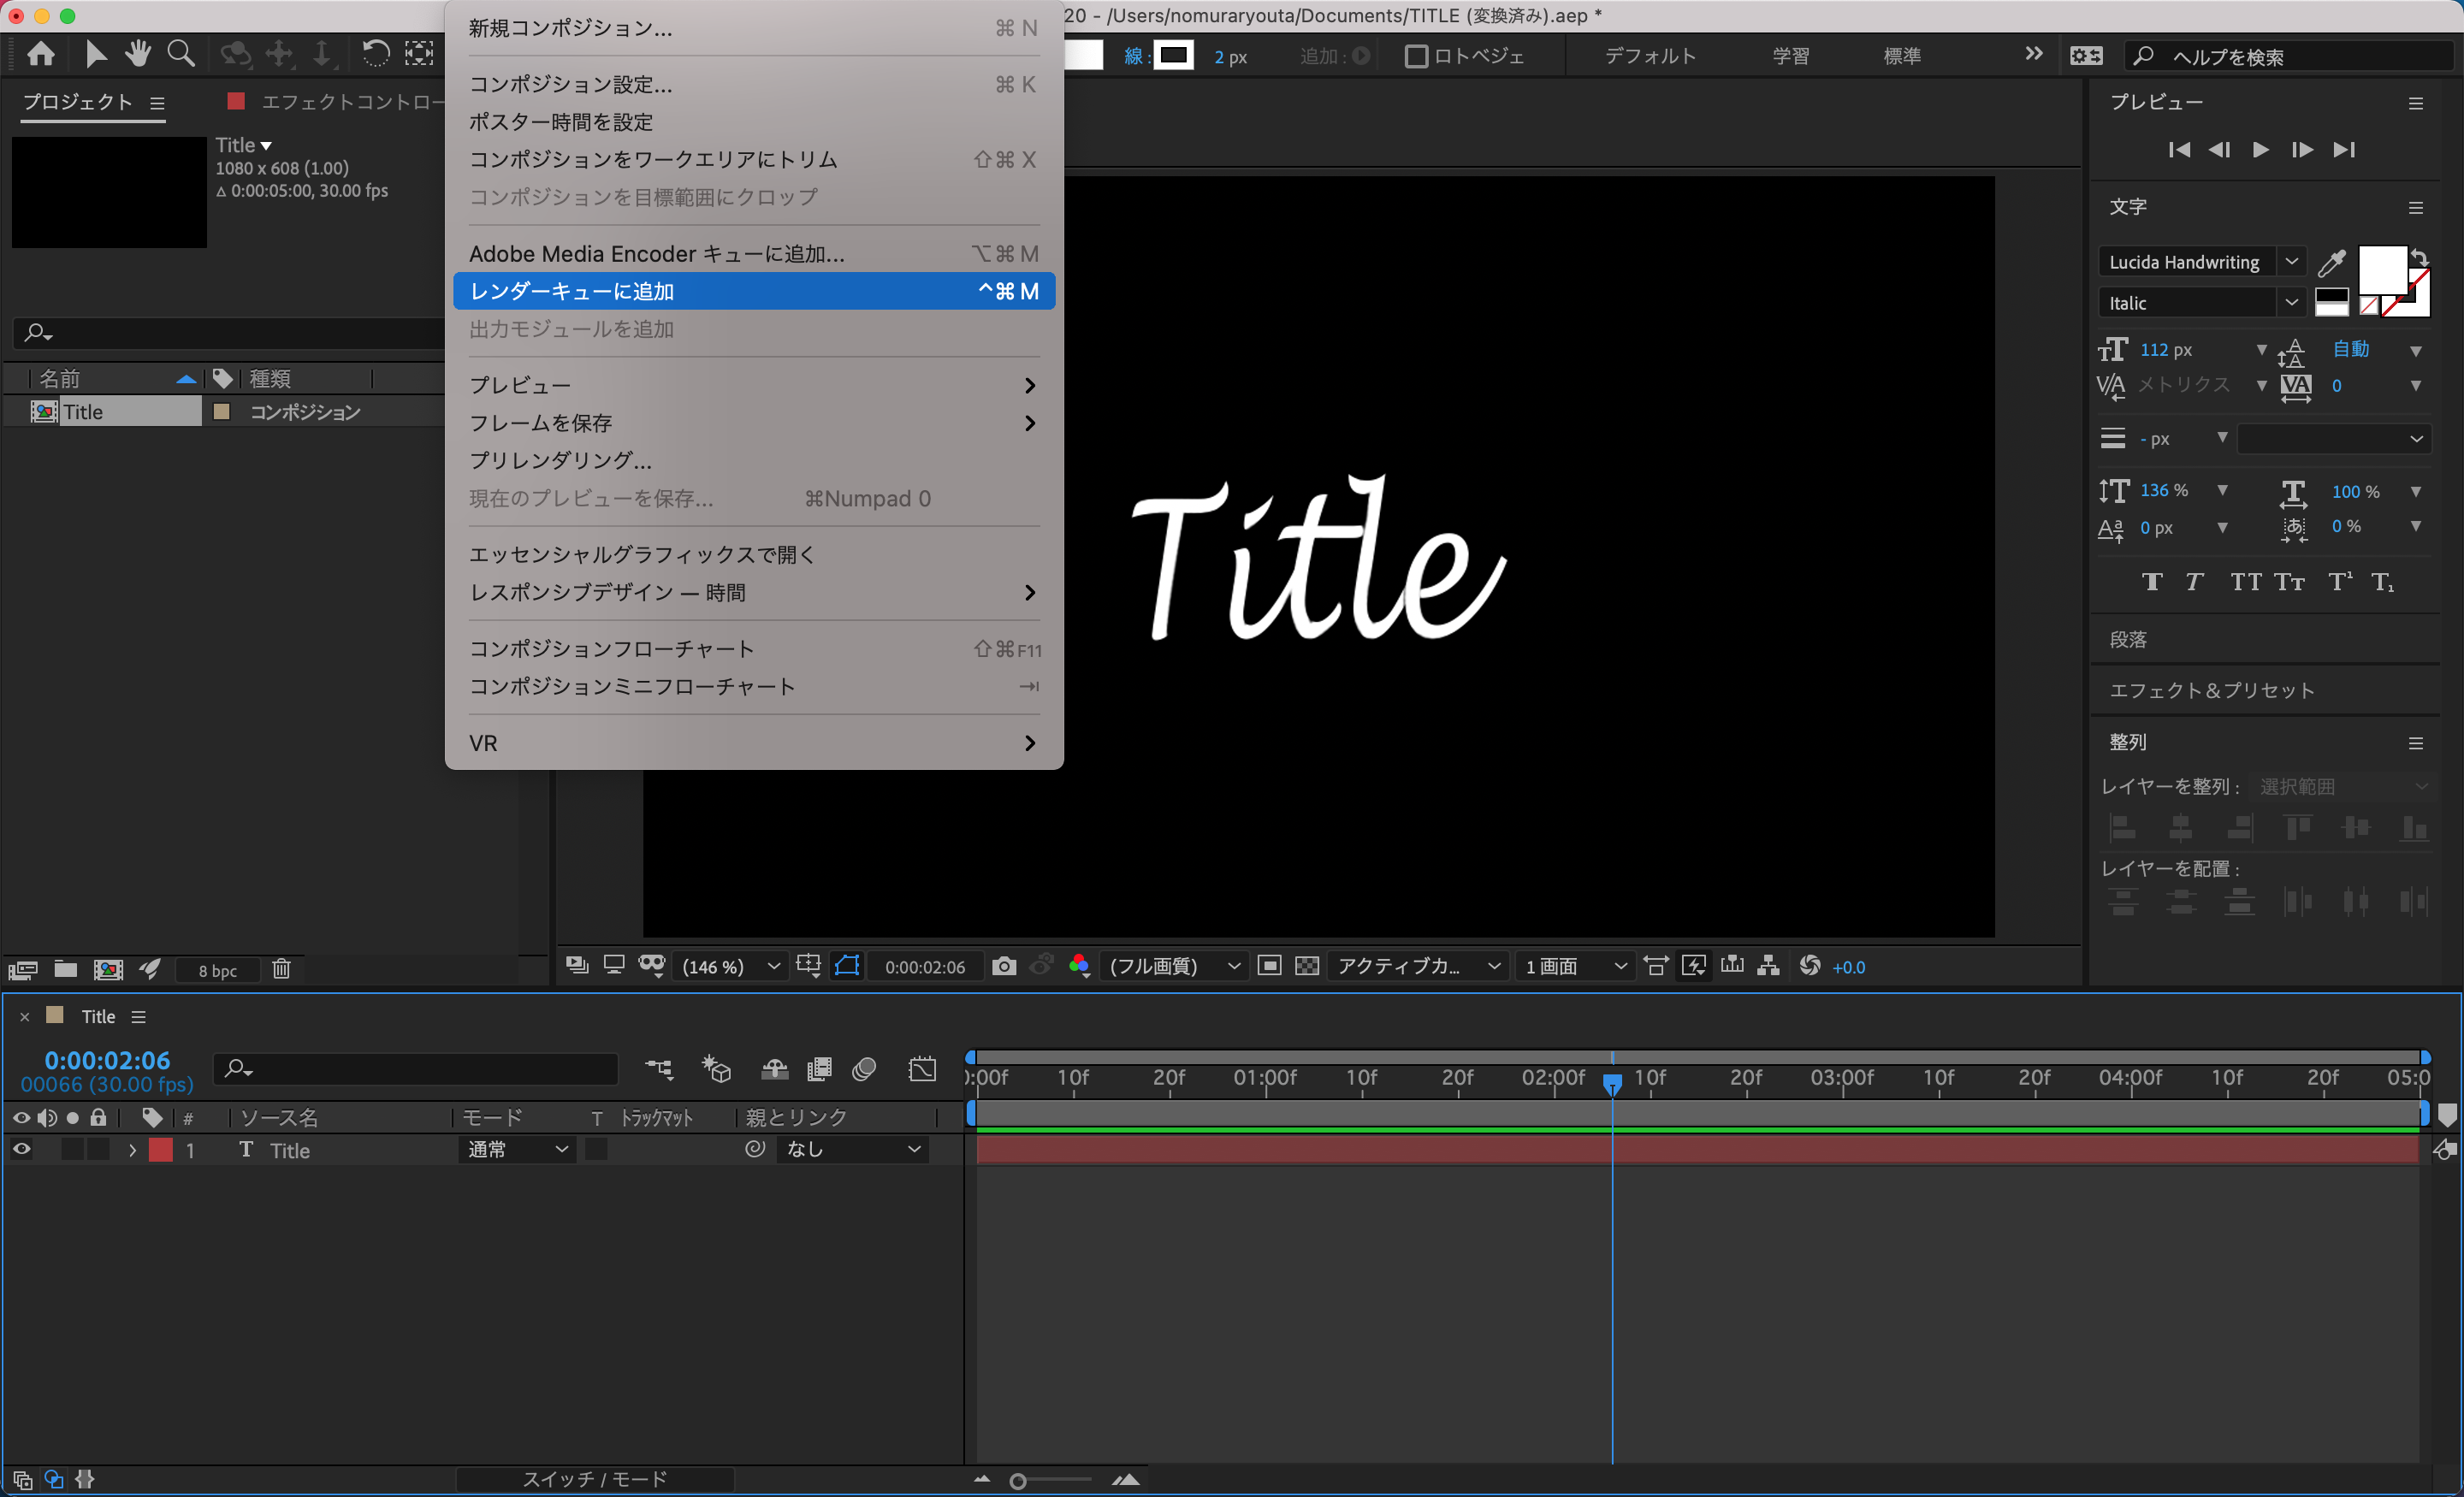The width and height of the screenshot is (2464, 1497).
Task: Click the timecode field showing 0:00:02:06
Action: pos(106,1060)
